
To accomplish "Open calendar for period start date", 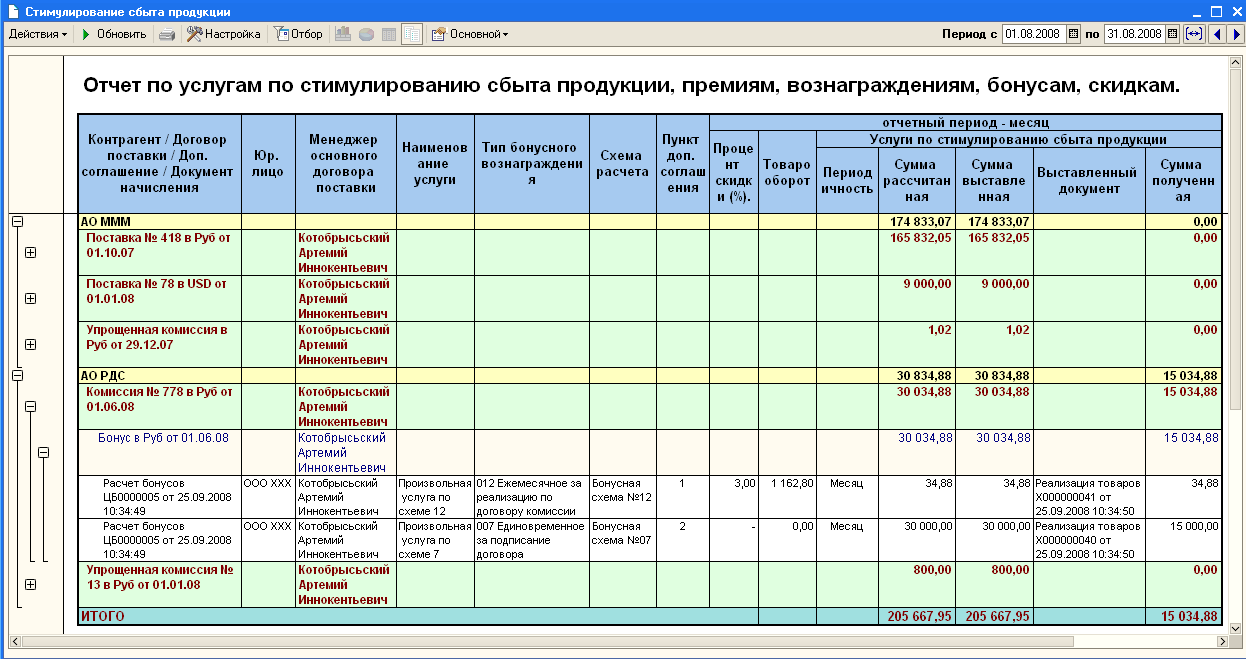I will (1074, 34).
